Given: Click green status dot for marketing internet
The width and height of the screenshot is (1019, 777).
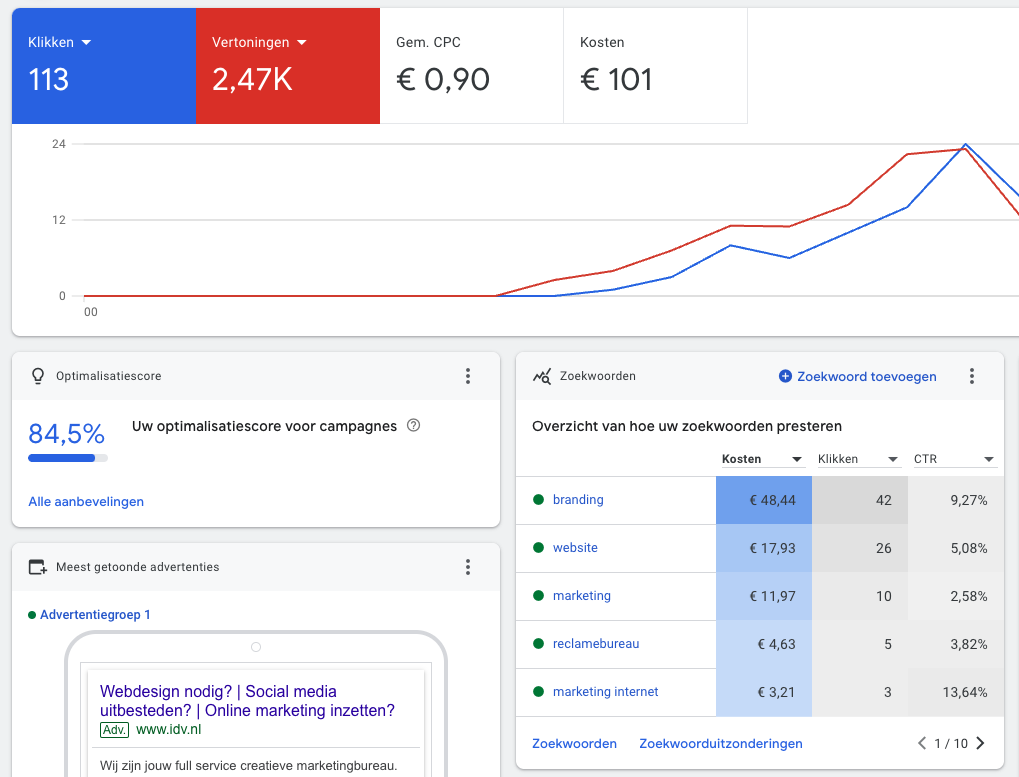Looking at the screenshot, I should click(x=538, y=692).
